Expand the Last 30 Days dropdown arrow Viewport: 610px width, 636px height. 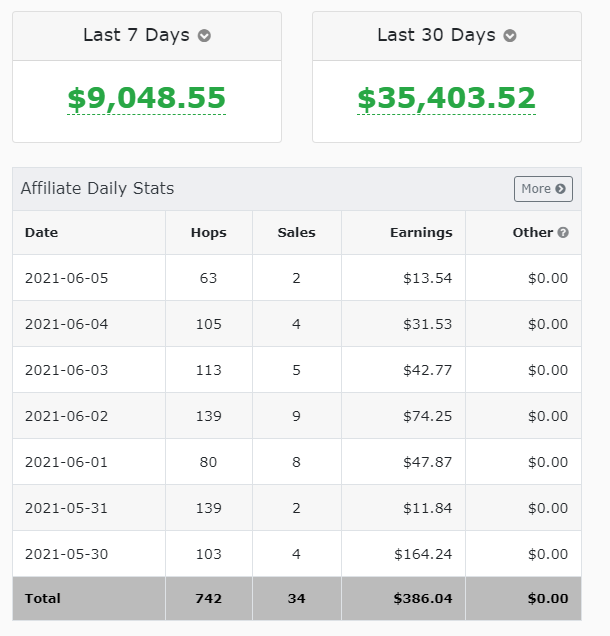click(510, 36)
